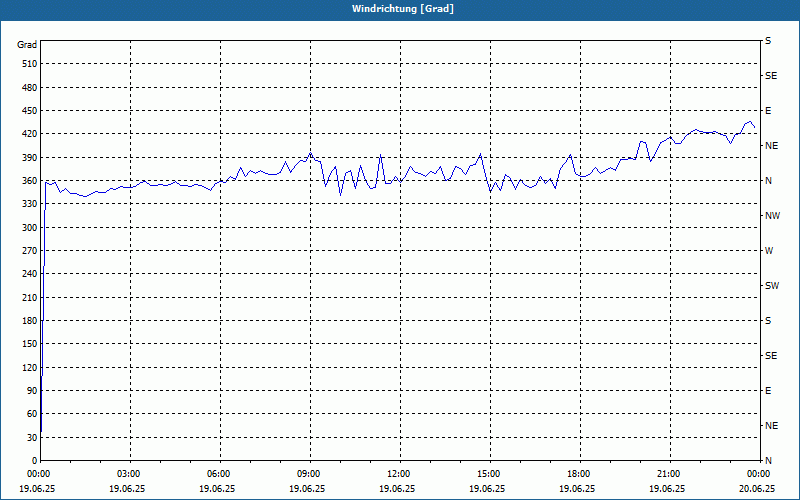Select the 120 y-axis label
Image resolution: width=800 pixels, height=500 pixels.
tap(30, 367)
